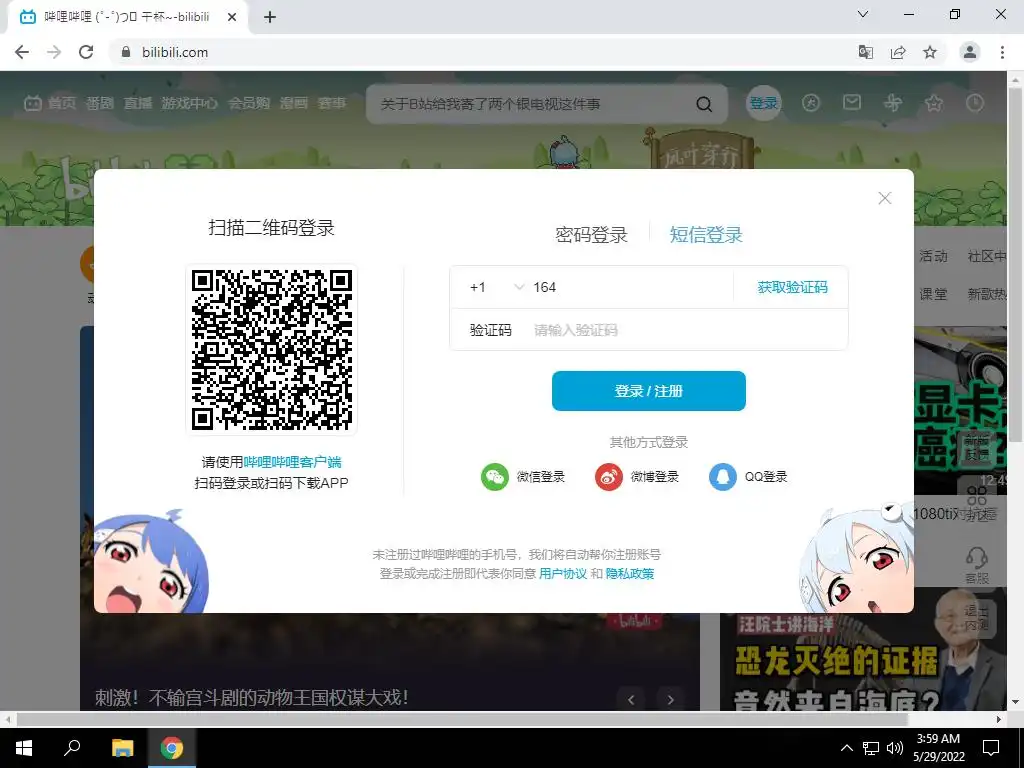
Task: Click the 验证码 input field
Action: point(686,330)
